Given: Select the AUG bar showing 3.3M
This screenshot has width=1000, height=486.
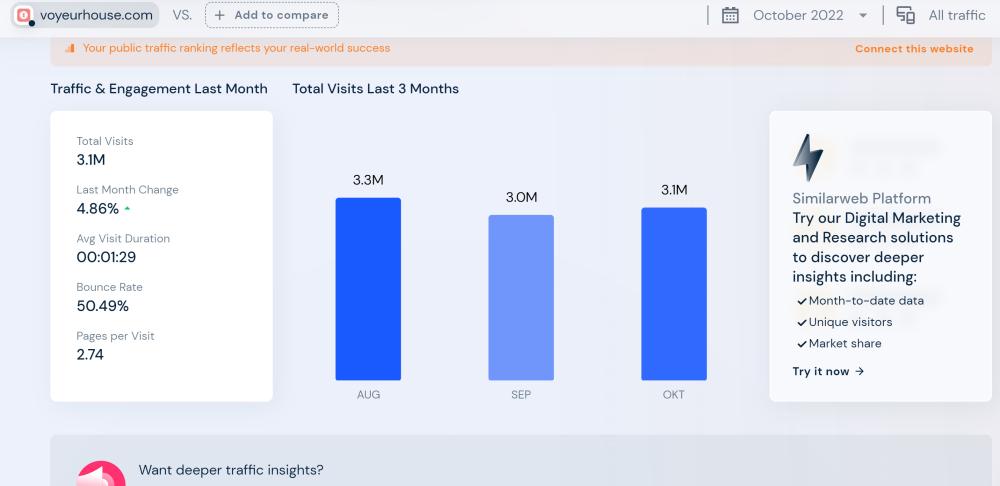Looking at the screenshot, I should pos(368,288).
